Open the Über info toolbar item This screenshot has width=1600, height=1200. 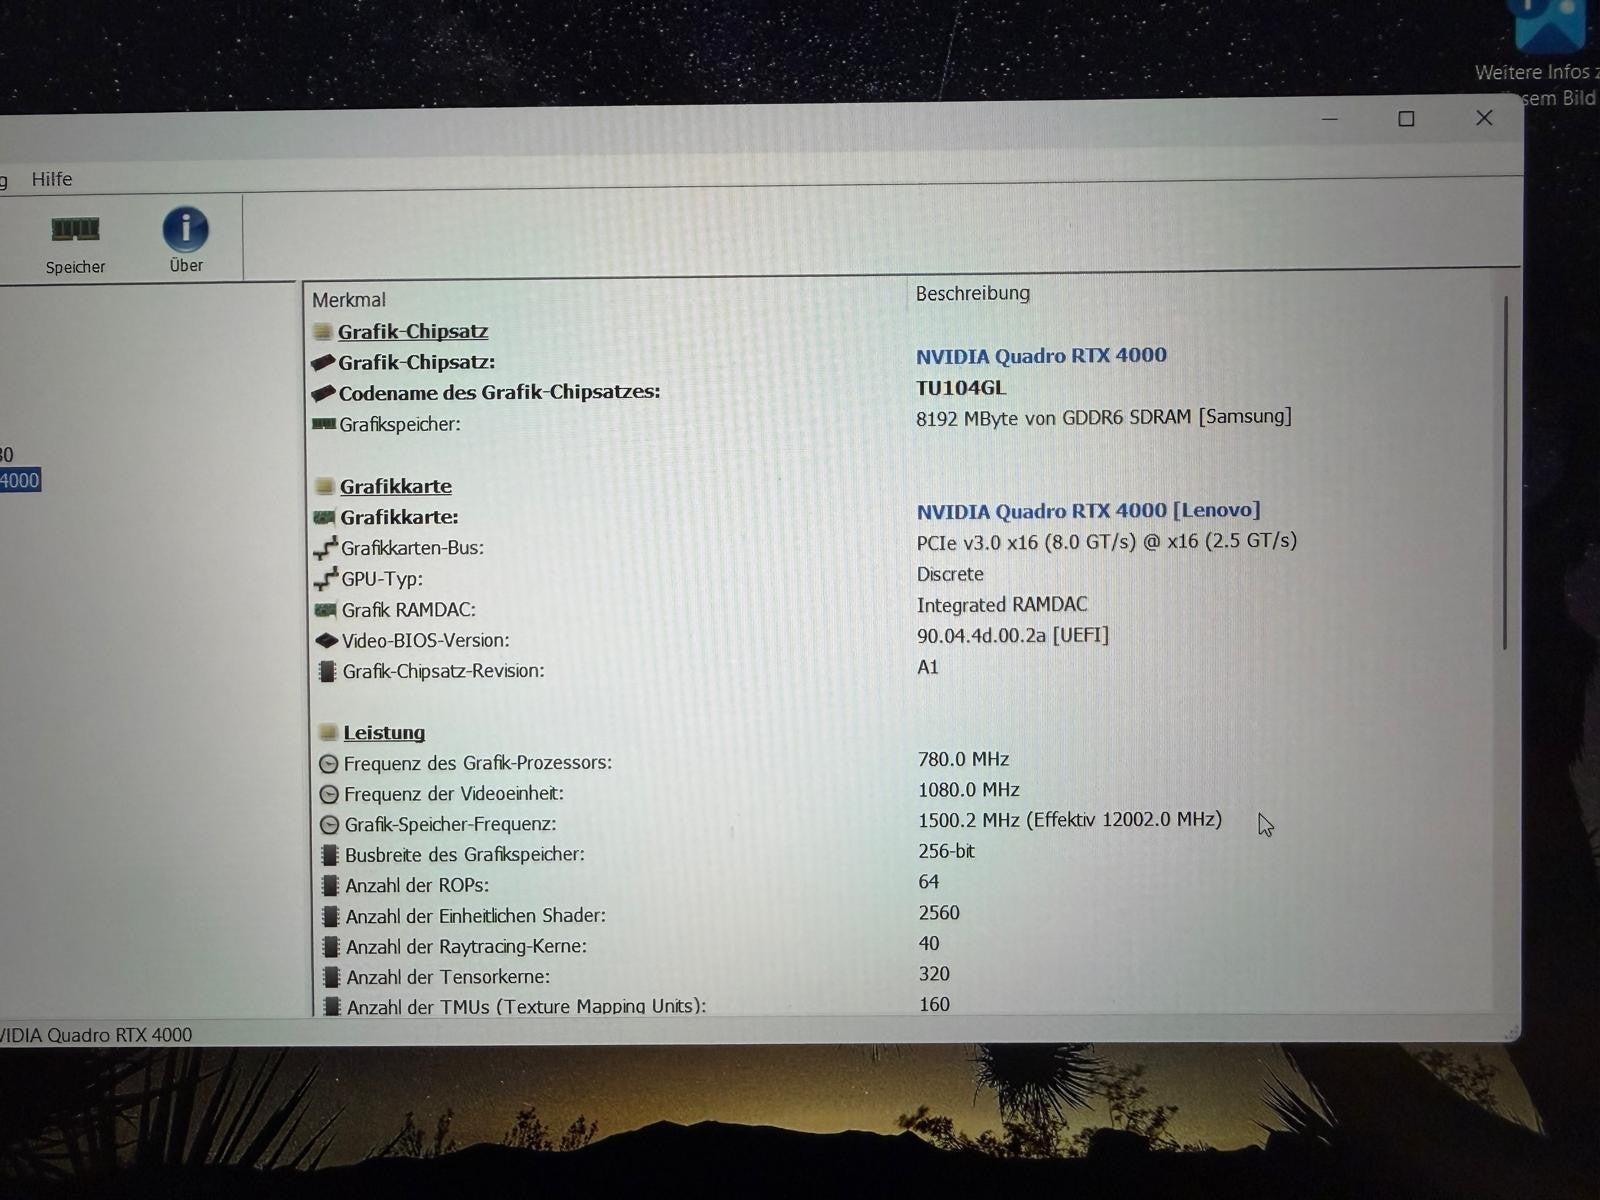186,240
